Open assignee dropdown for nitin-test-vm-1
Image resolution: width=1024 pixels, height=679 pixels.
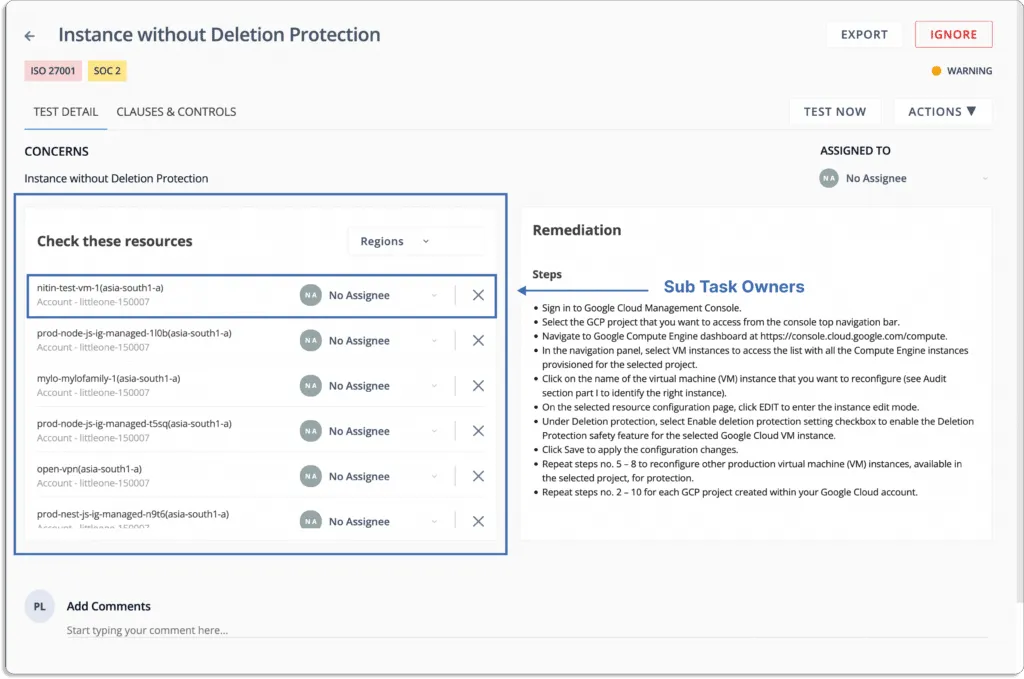(434, 296)
